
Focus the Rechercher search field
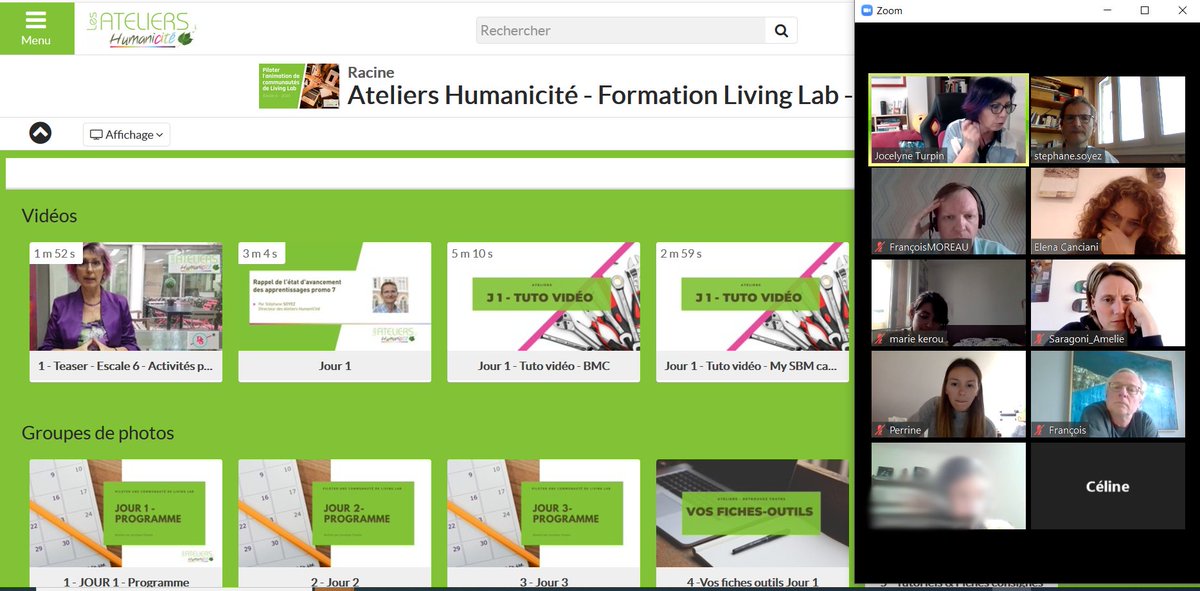[x=621, y=30]
